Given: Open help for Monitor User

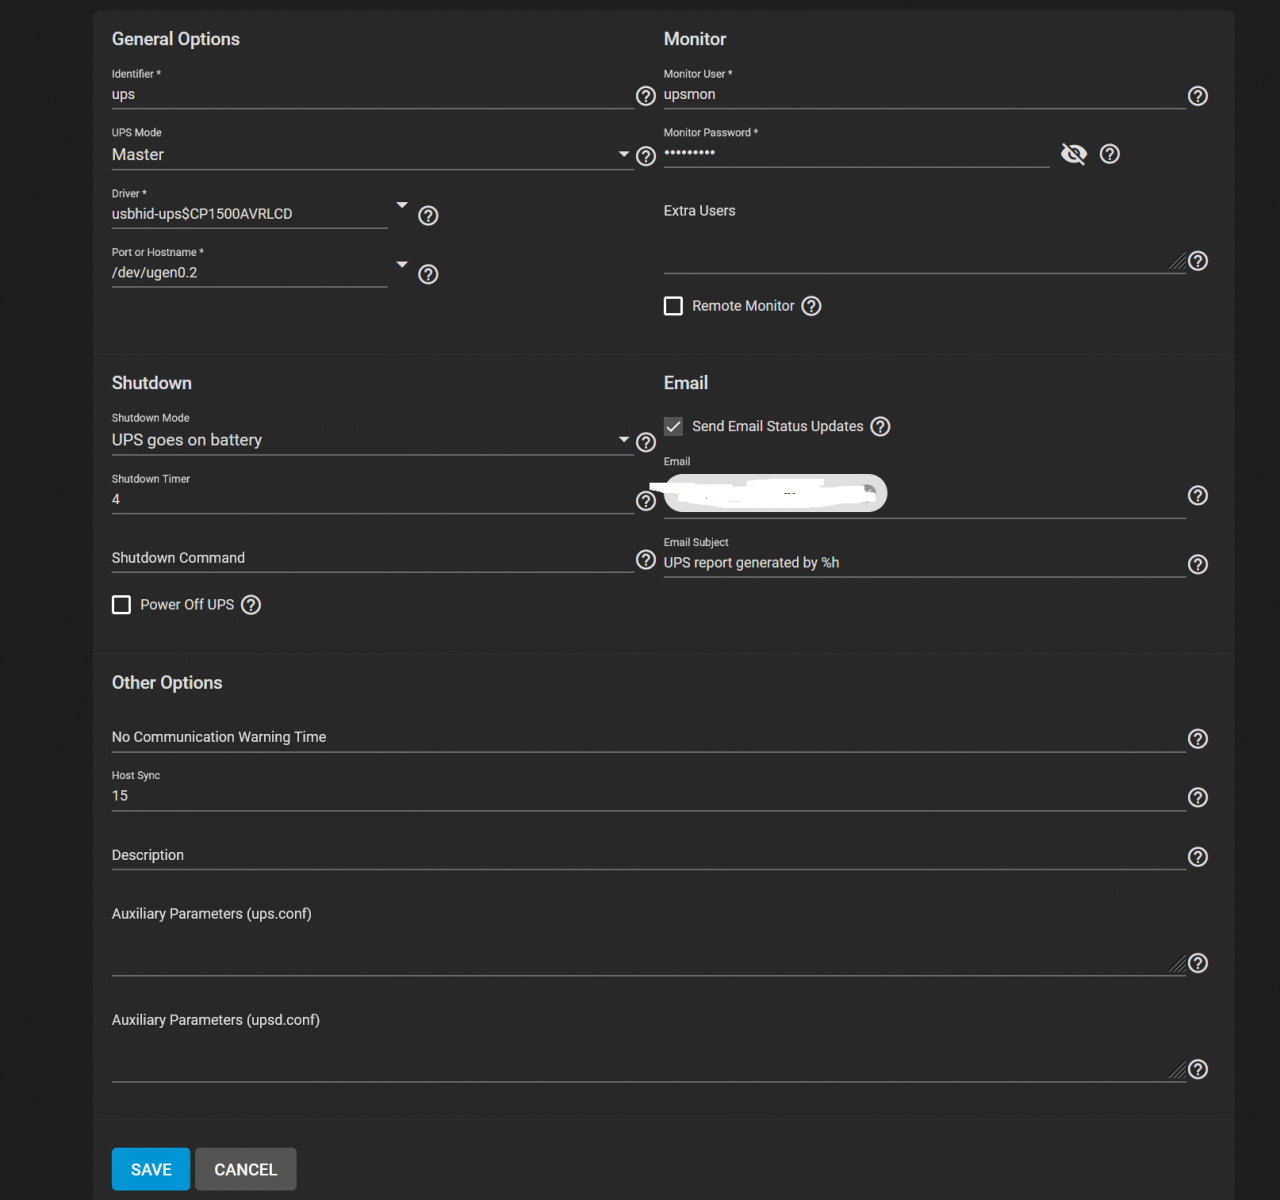Looking at the screenshot, I should [x=1198, y=96].
